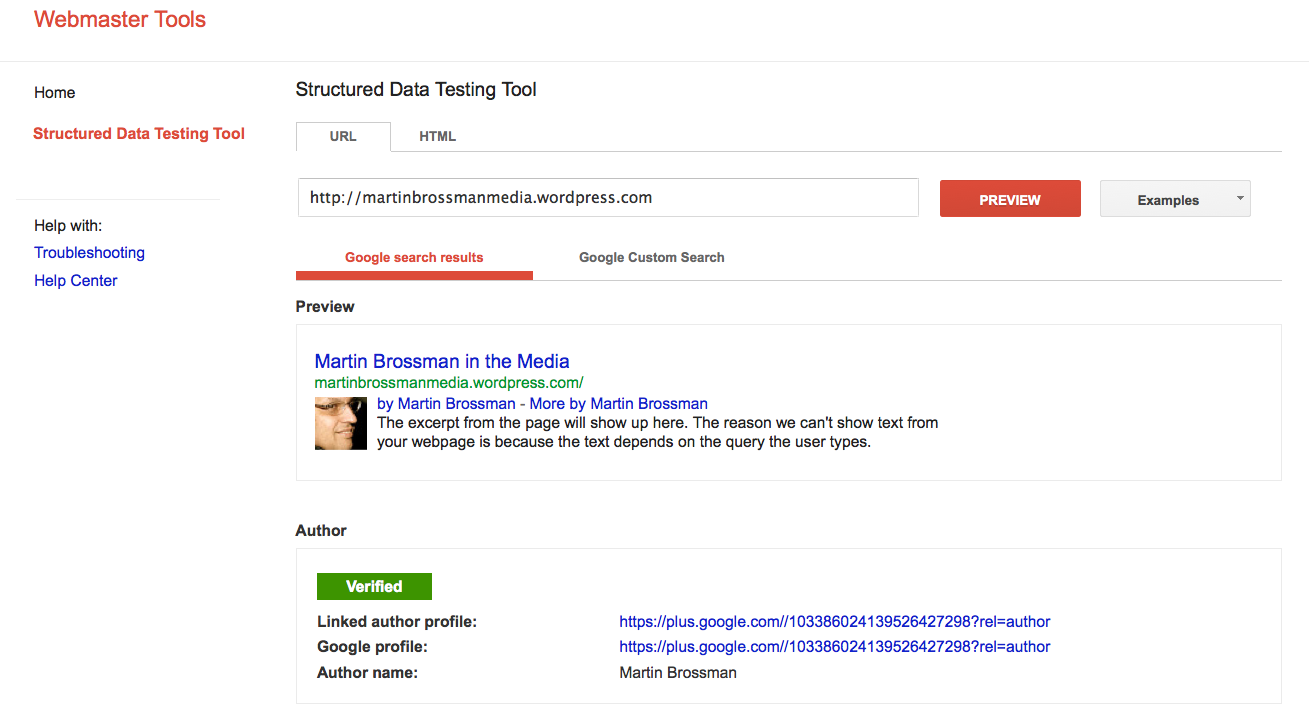Open the Troubleshooting help link
The image size is (1309, 721).
coord(89,253)
